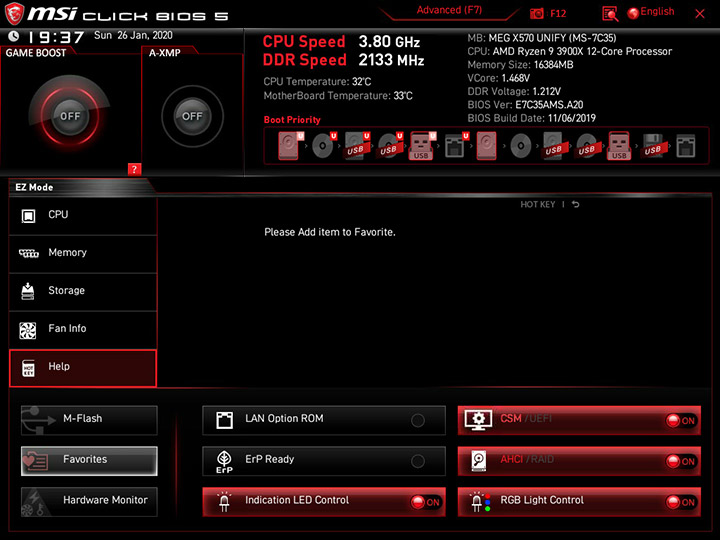Click the hot key icon beside Help

pyautogui.click(x=28, y=368)
